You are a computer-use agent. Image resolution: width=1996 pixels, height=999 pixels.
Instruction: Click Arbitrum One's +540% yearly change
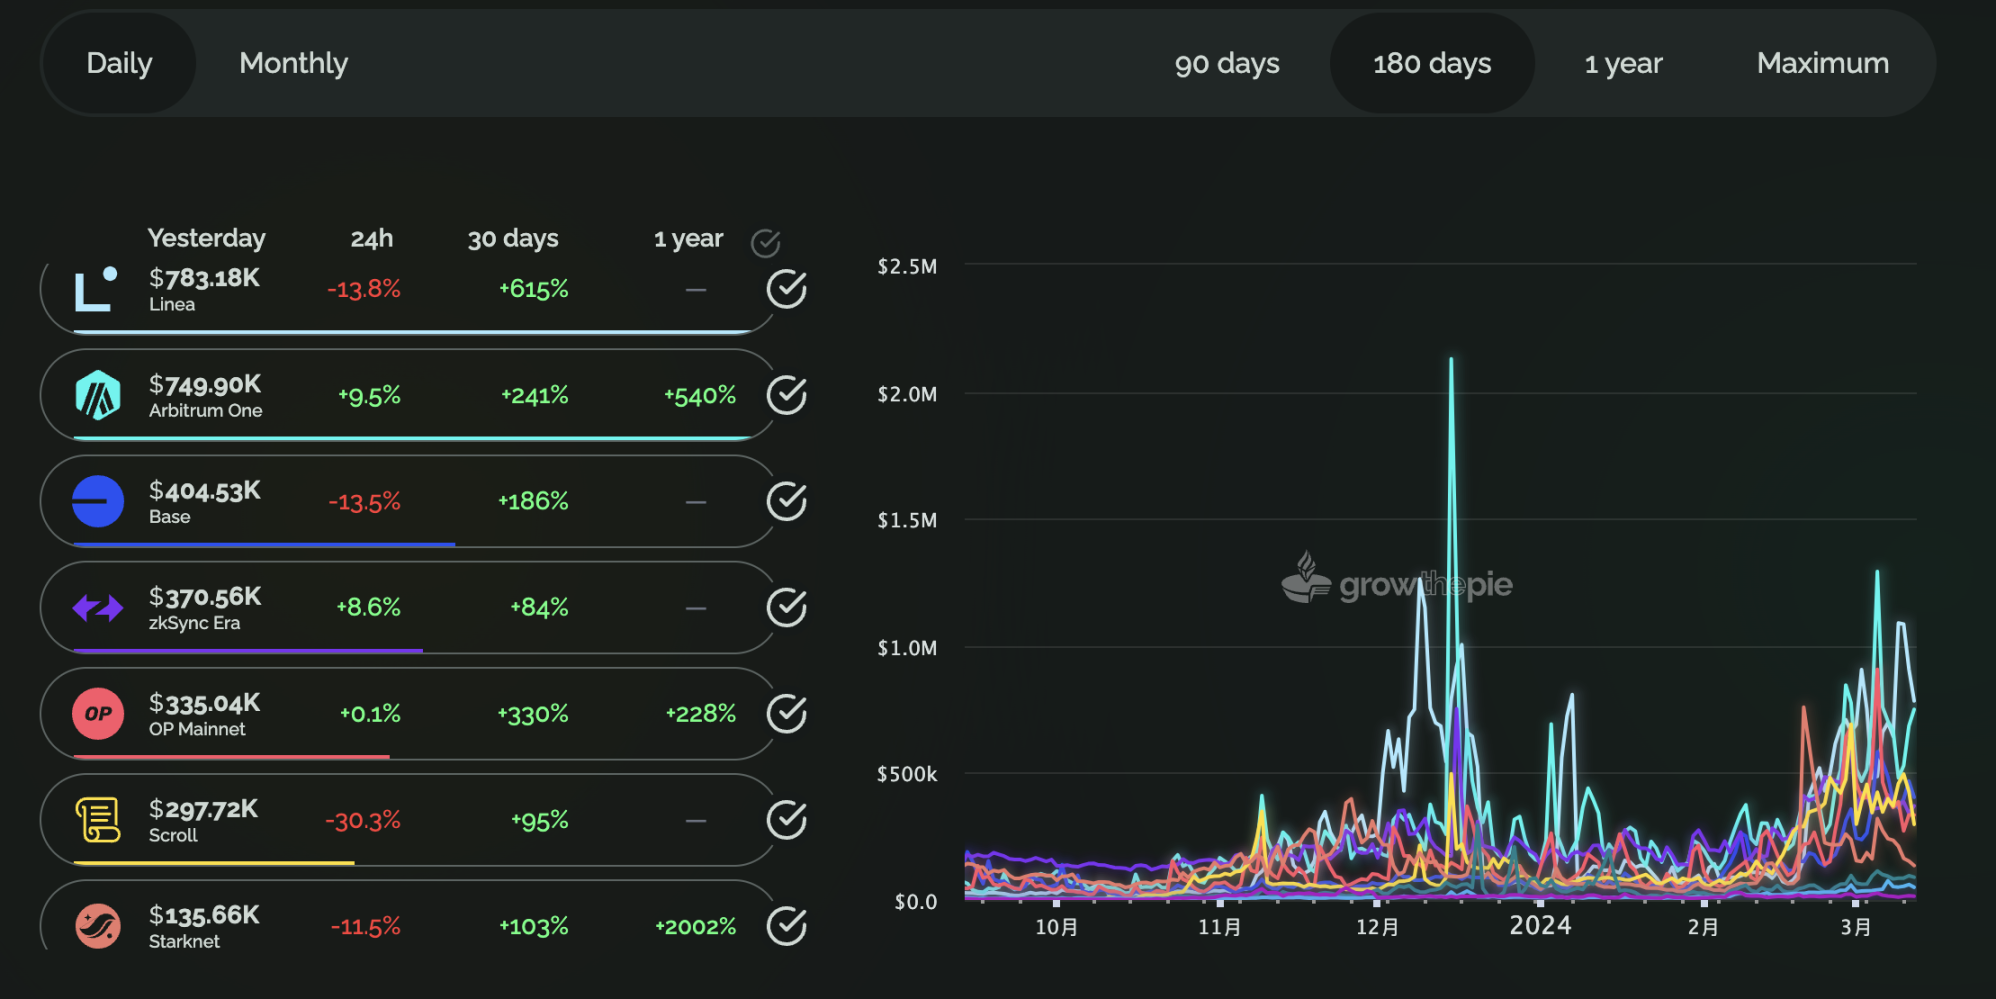[x=700, y=396]
